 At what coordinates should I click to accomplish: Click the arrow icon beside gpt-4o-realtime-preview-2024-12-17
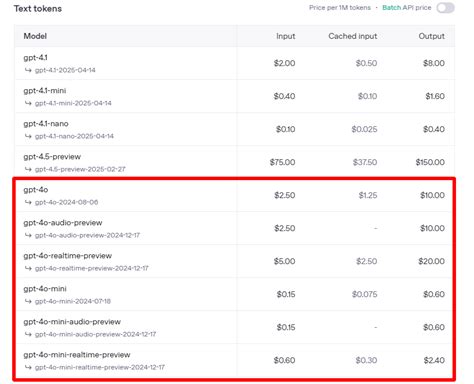(x=28, y=268)
